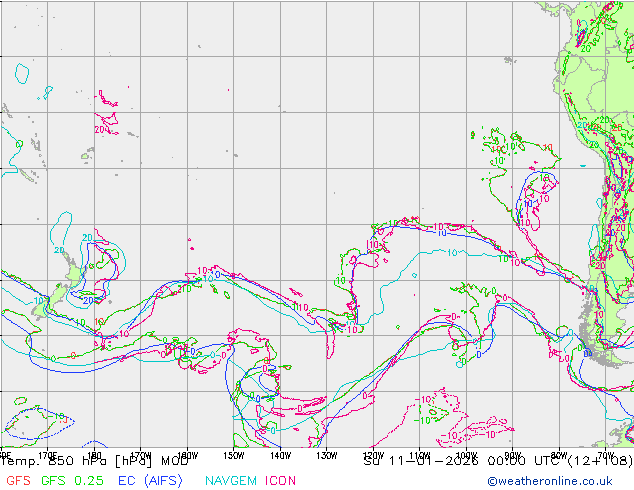Screen dimensions: 634x490
Task: Click the 150W longitude axis label
Action: coord(234,456)
